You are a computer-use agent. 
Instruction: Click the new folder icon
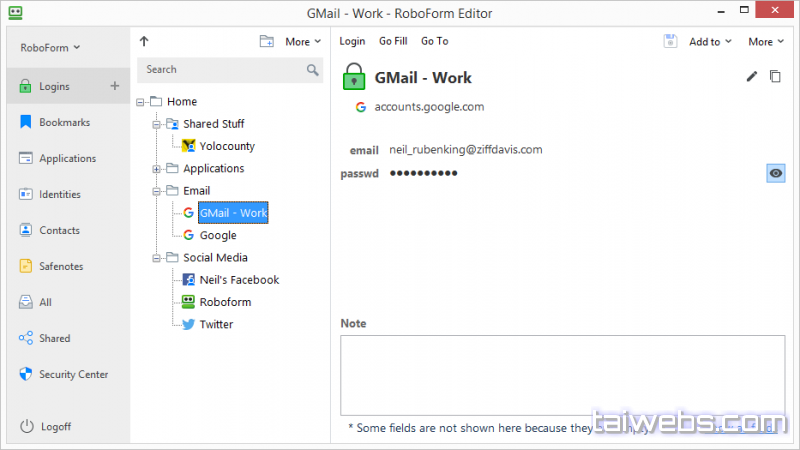click(266, 42)
